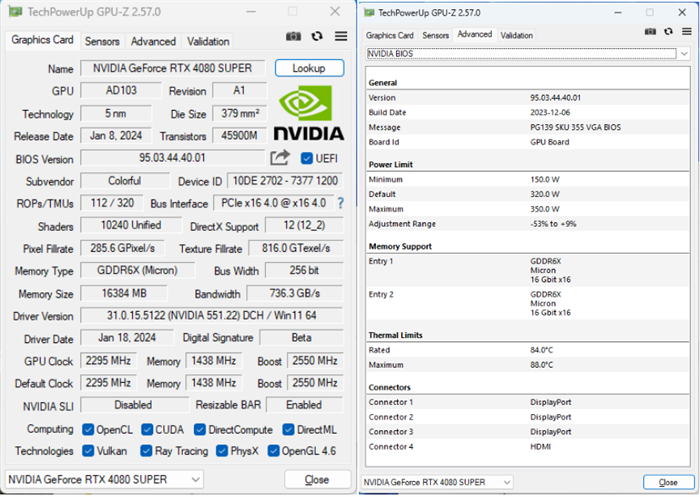Screen dimensions: 700x497
Task: Click the Memory Support Entry 2 row
Action: coord(527,304)
